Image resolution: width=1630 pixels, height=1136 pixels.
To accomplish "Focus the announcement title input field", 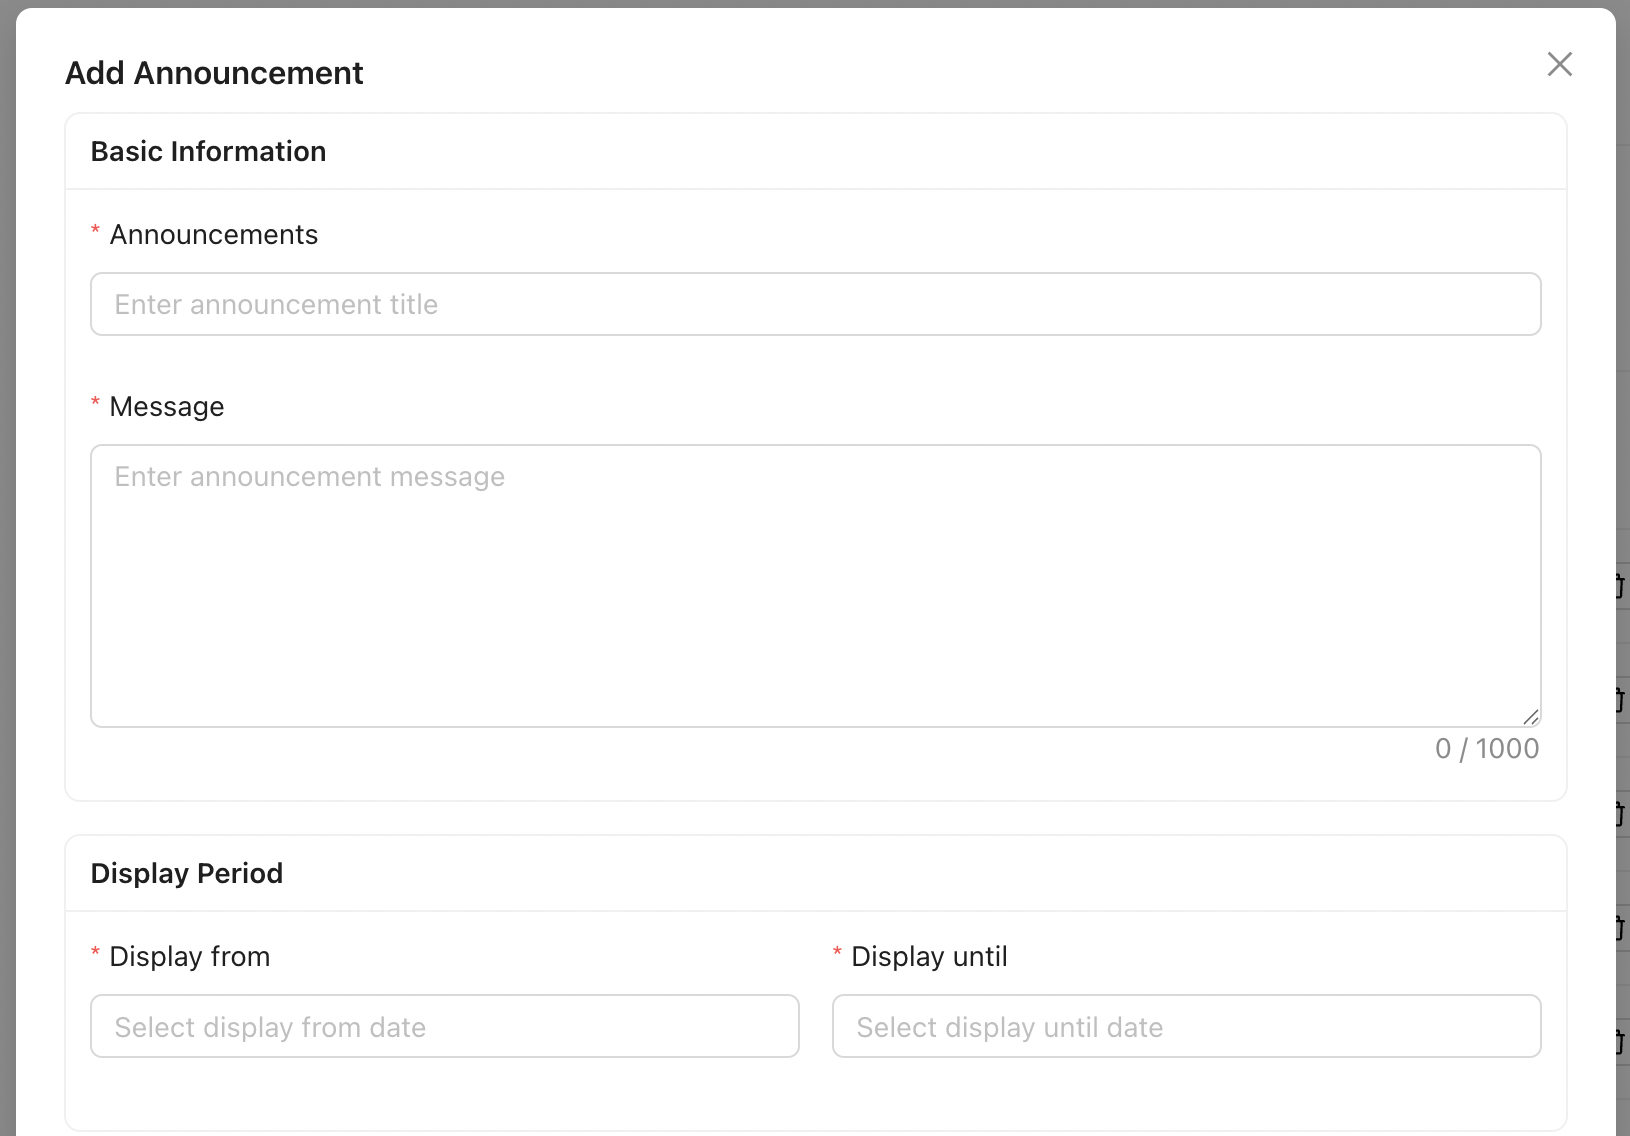I will click(x=815, y=304).
